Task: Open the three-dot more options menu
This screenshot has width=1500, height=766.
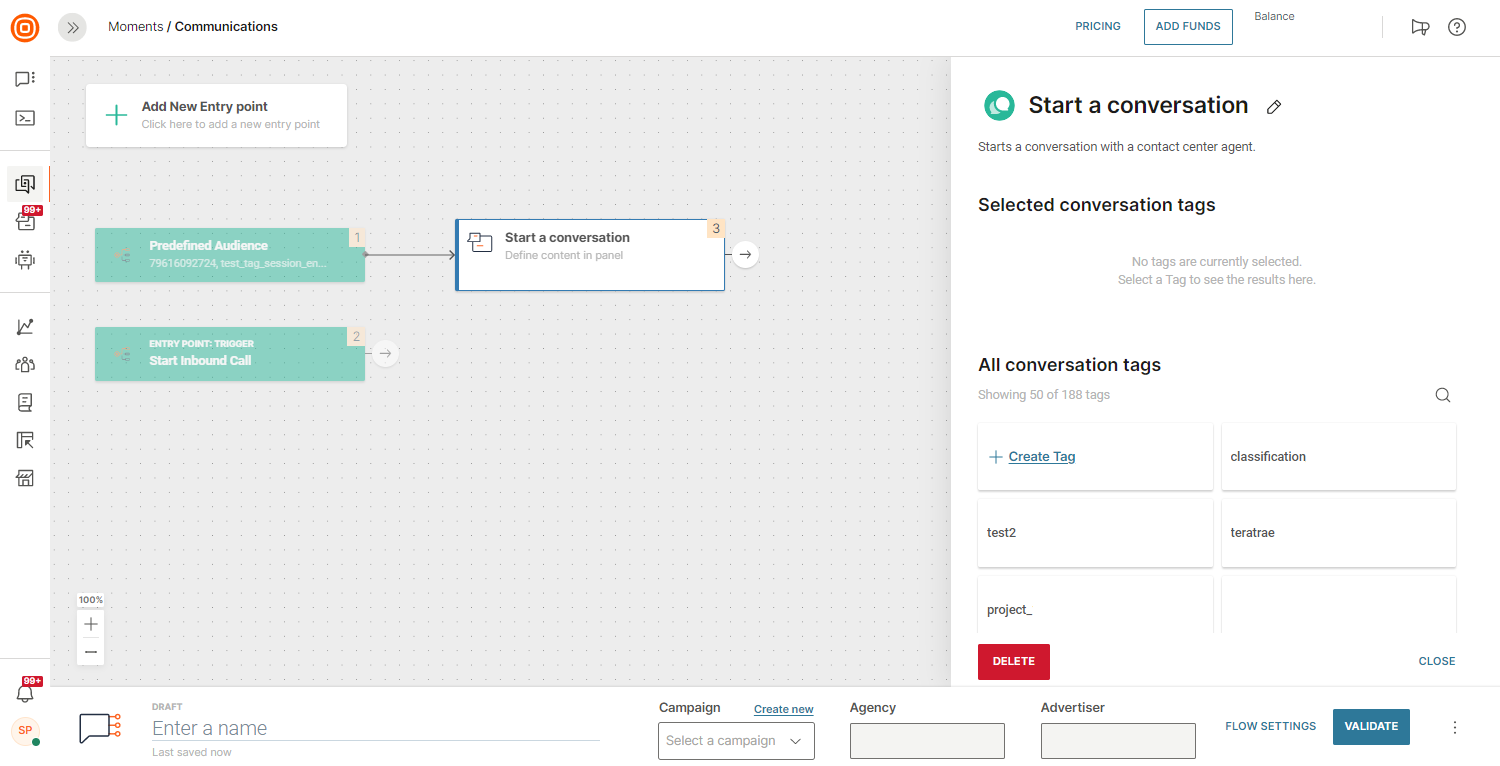Action: click(1455, 727)
